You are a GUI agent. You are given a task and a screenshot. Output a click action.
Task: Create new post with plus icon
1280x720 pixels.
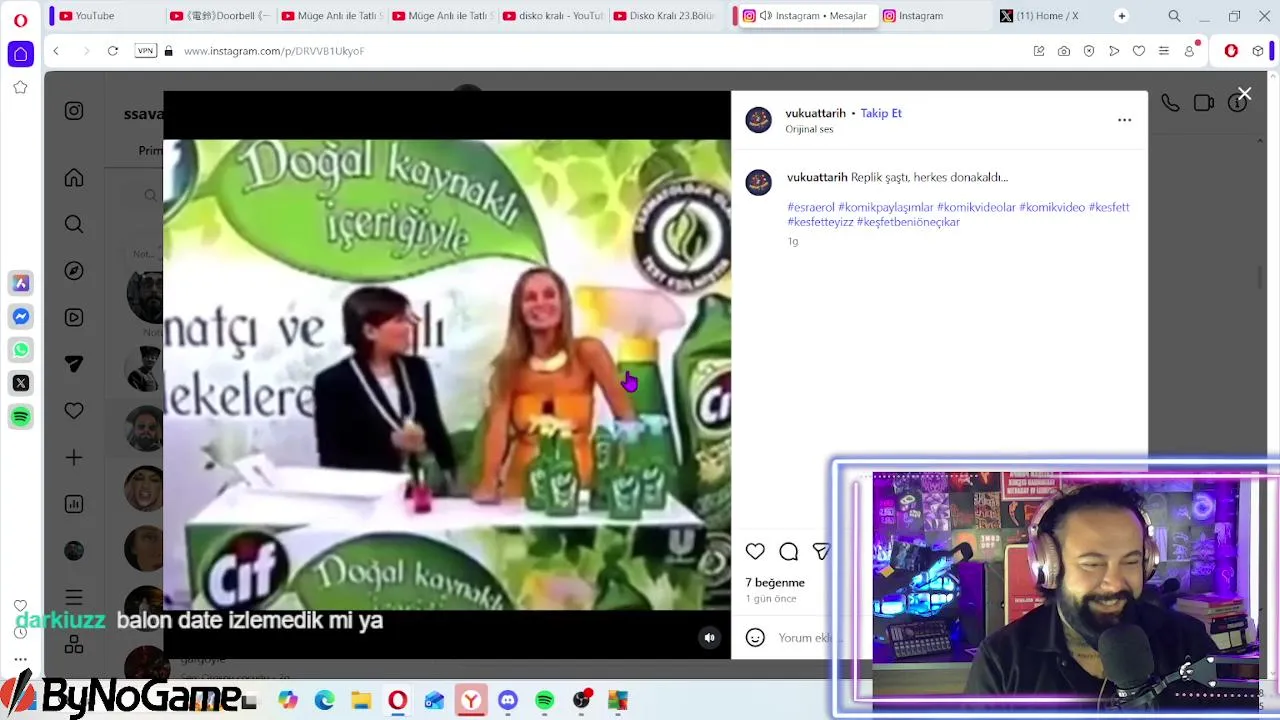click(74, 457)
